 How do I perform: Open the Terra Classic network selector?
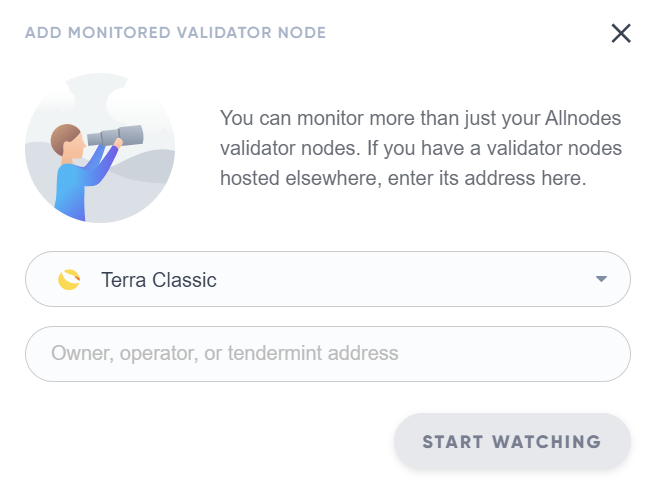click(x=327, y=279)
